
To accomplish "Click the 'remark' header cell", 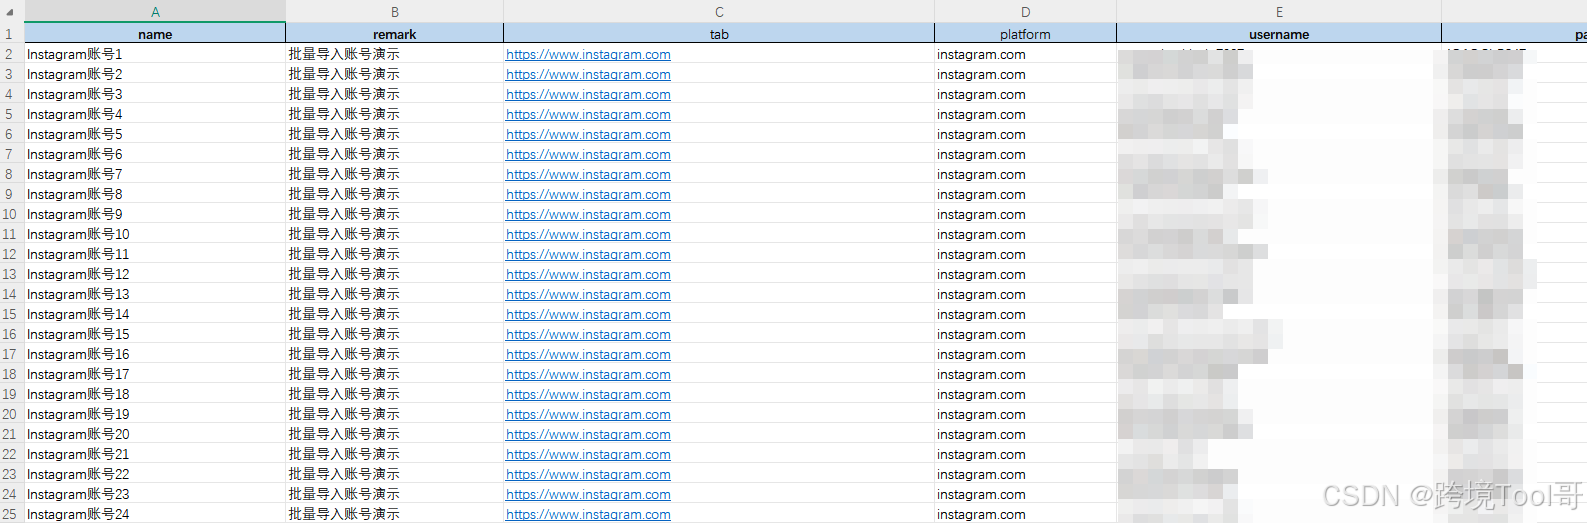I will coord(394,34).
